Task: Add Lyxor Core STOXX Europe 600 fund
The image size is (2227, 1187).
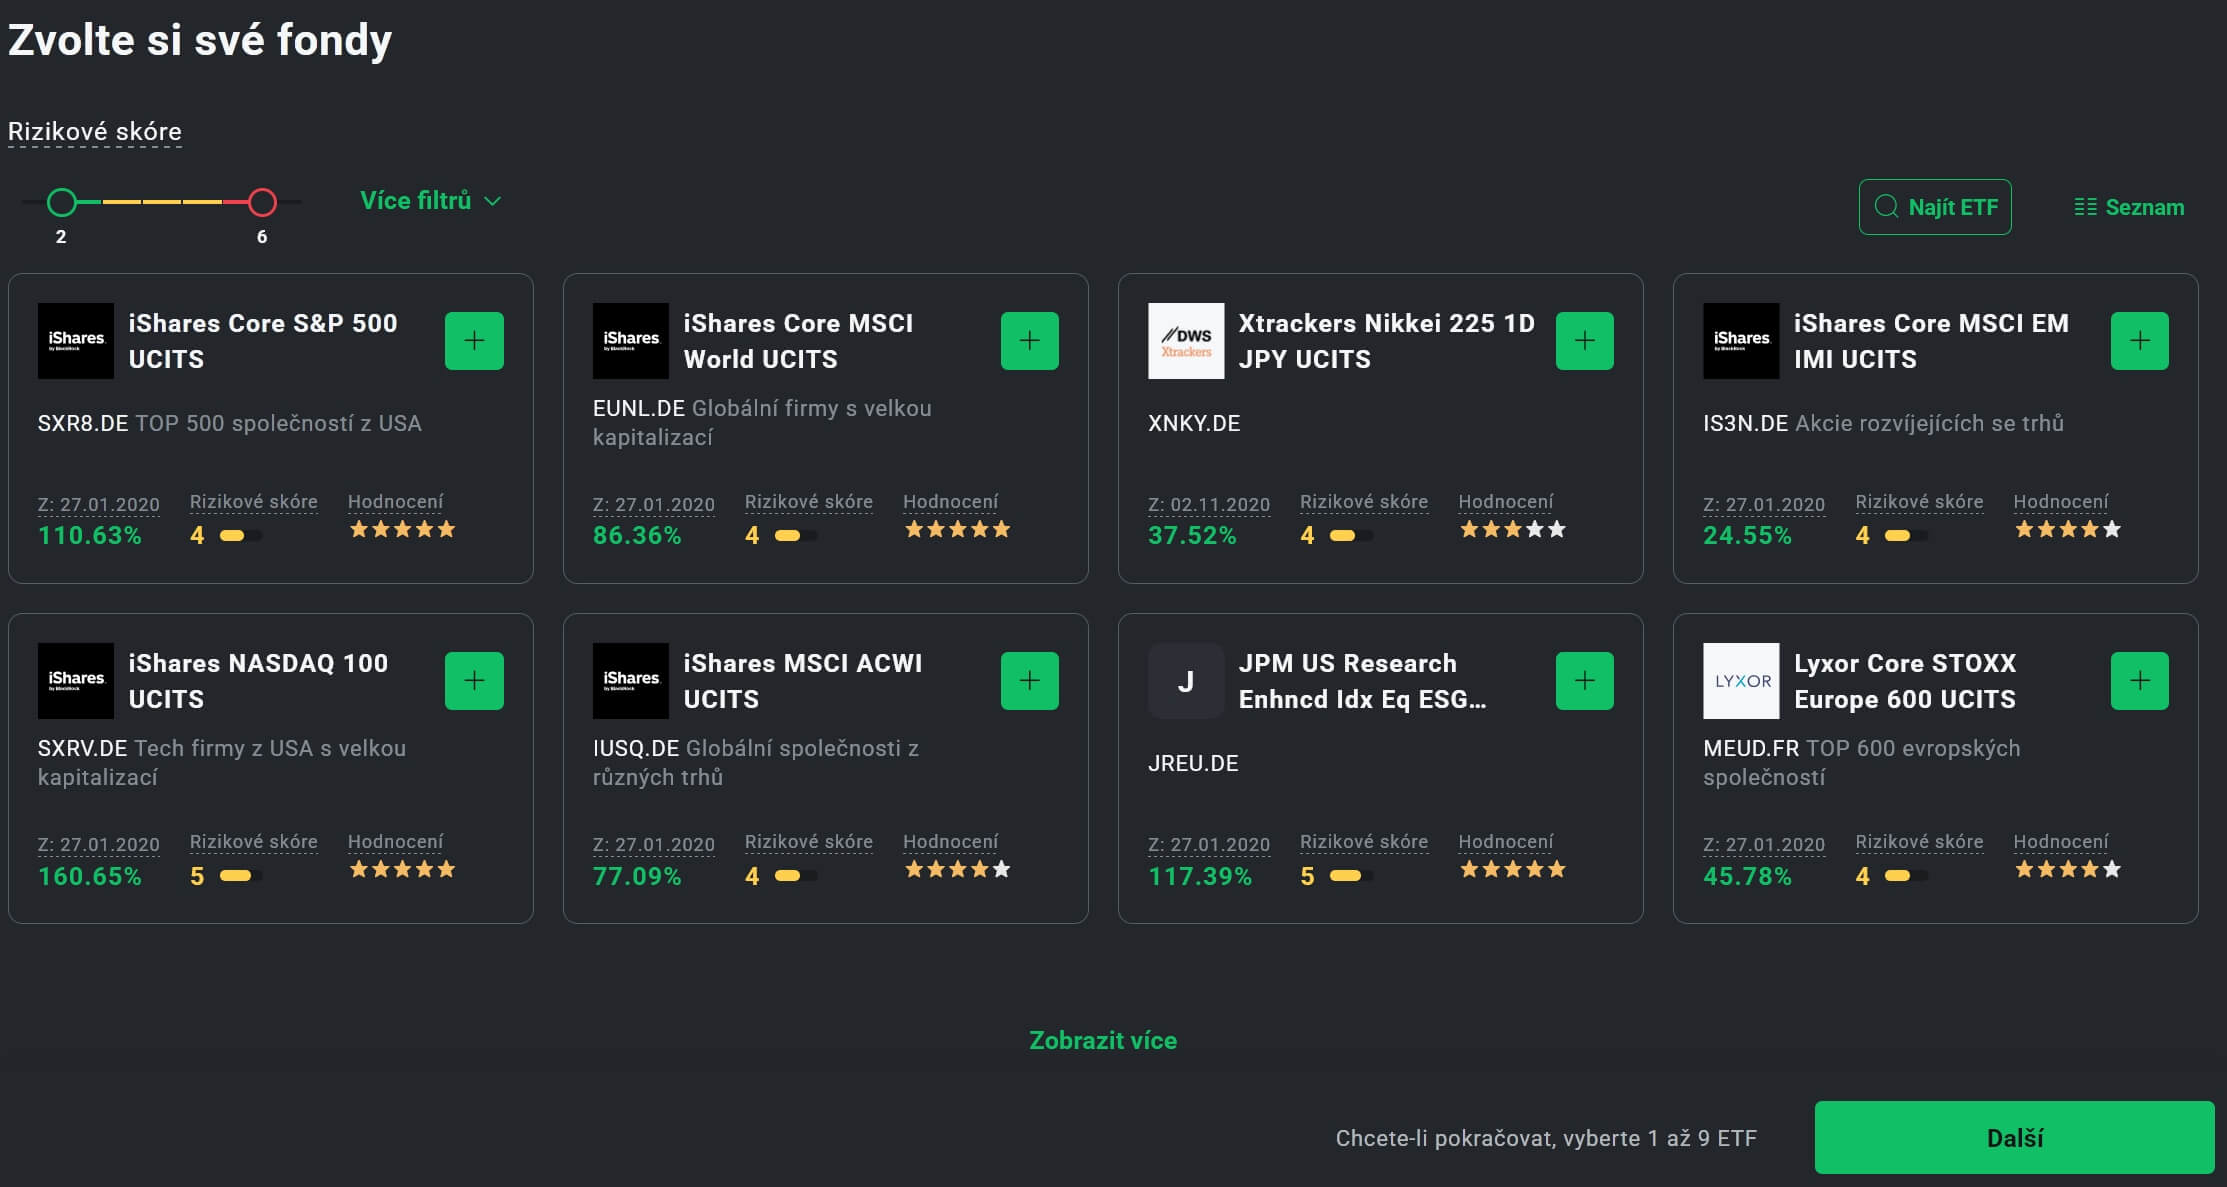Action: coord(2139,681)
